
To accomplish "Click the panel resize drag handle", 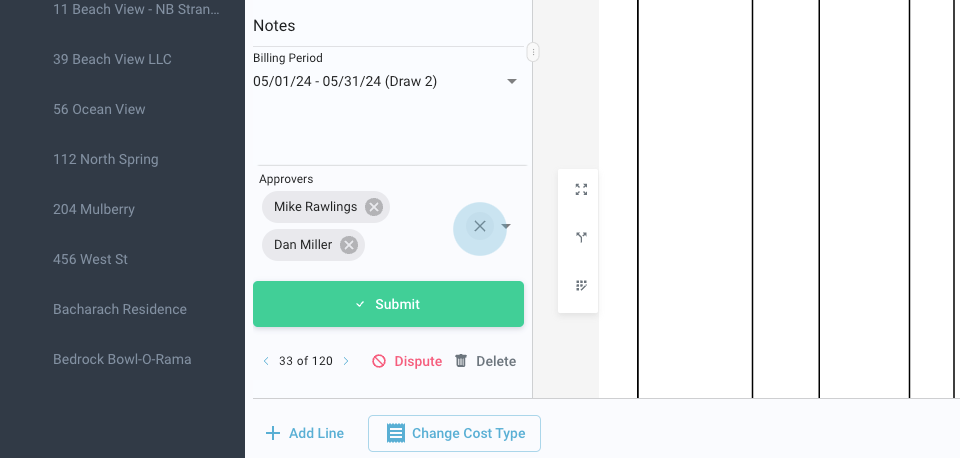I will click(533, 52).
